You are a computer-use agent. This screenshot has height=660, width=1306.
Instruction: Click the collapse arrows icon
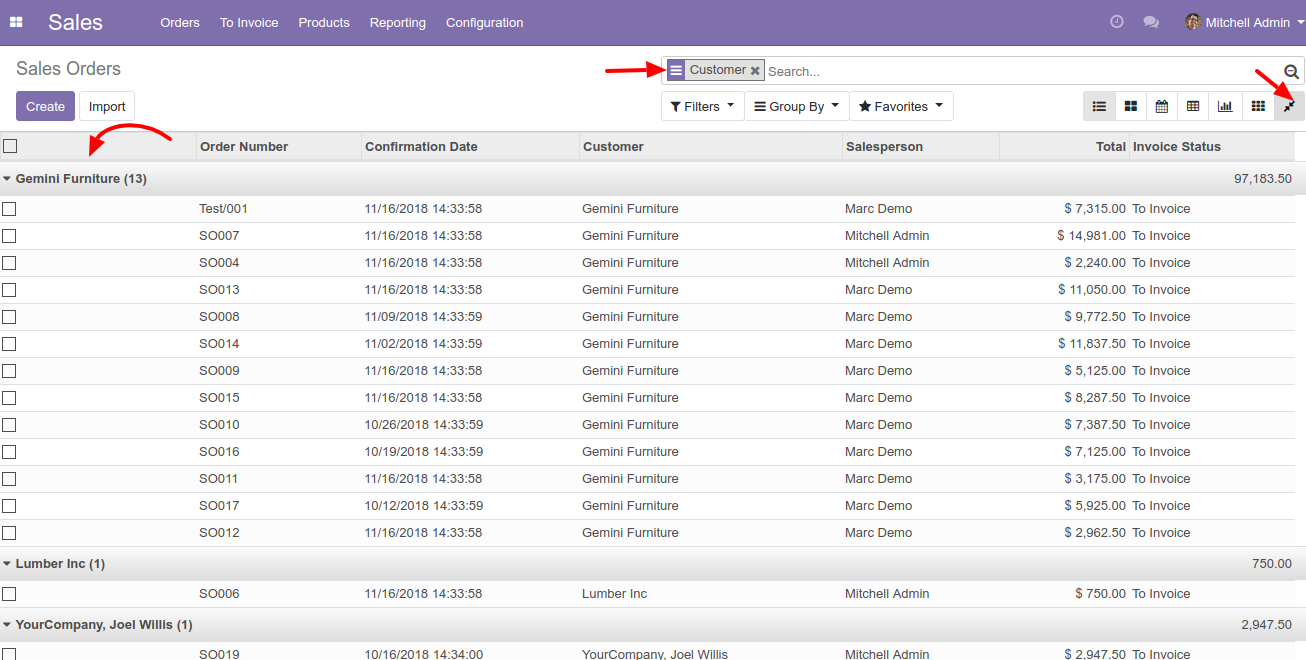[x=1289, y=106]
